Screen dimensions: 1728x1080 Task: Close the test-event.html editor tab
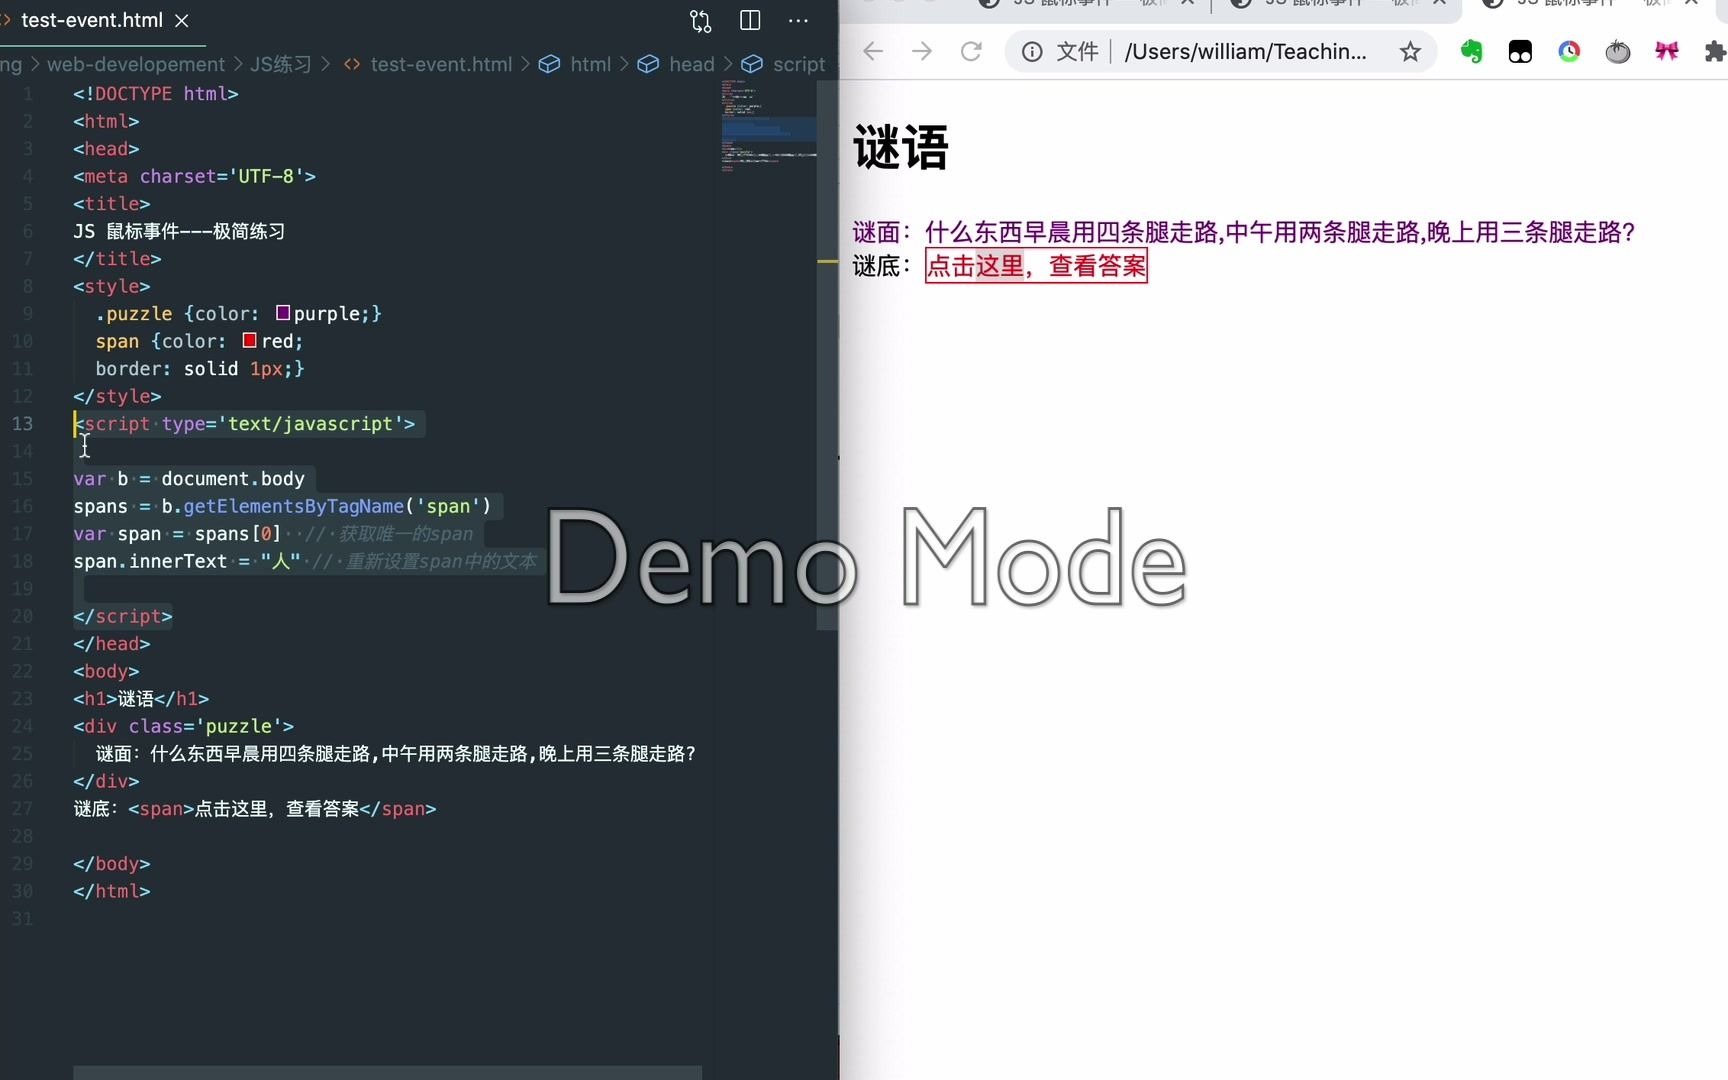pyautogui.click(x=182, y=20)
